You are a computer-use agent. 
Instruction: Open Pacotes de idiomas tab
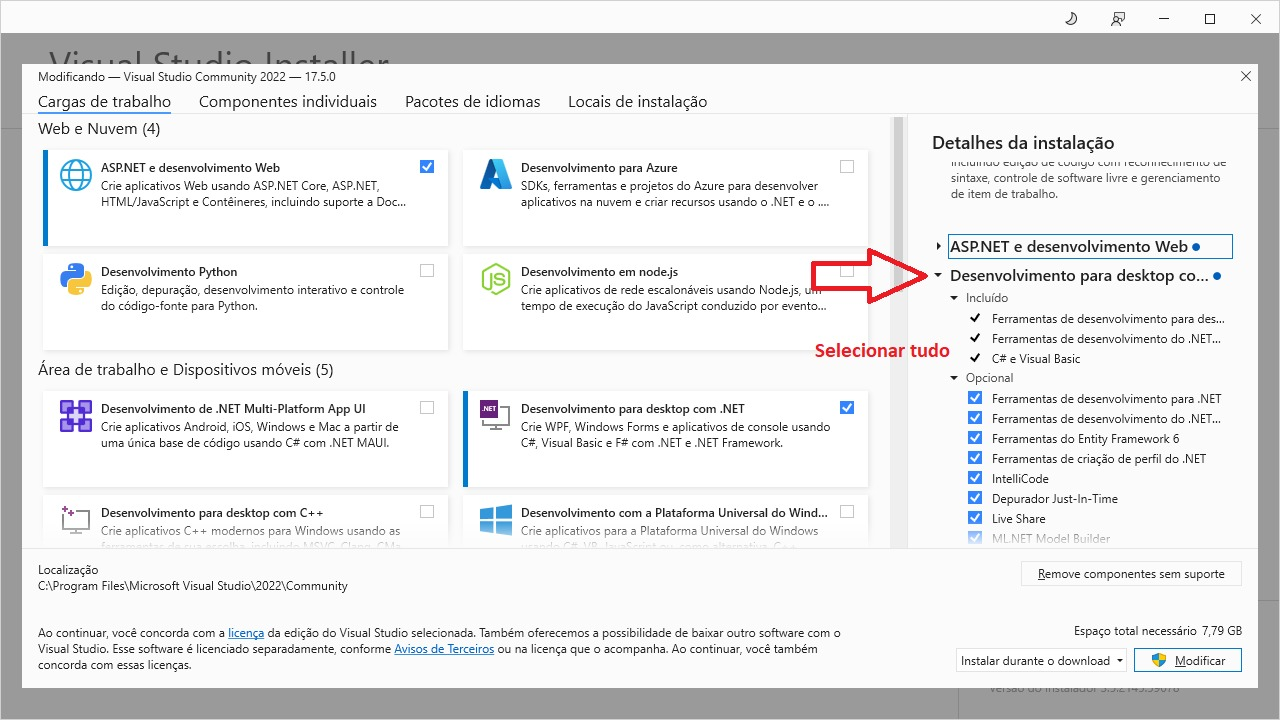coord(472,102)
